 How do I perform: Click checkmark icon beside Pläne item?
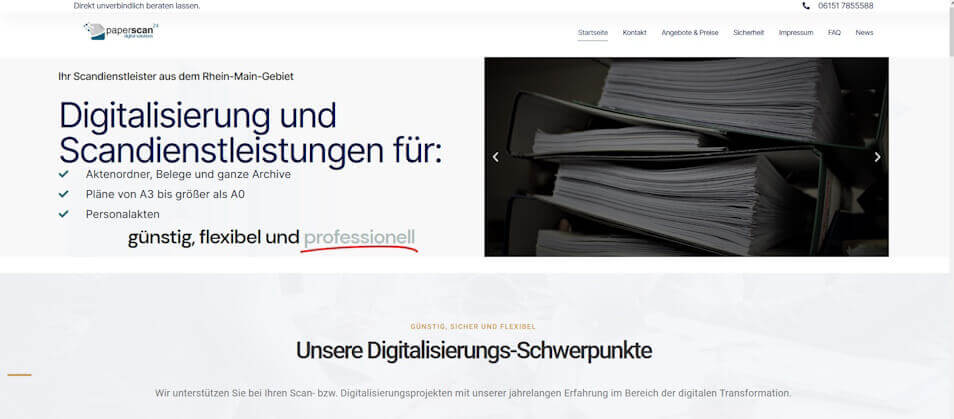(x=63, y=194)
